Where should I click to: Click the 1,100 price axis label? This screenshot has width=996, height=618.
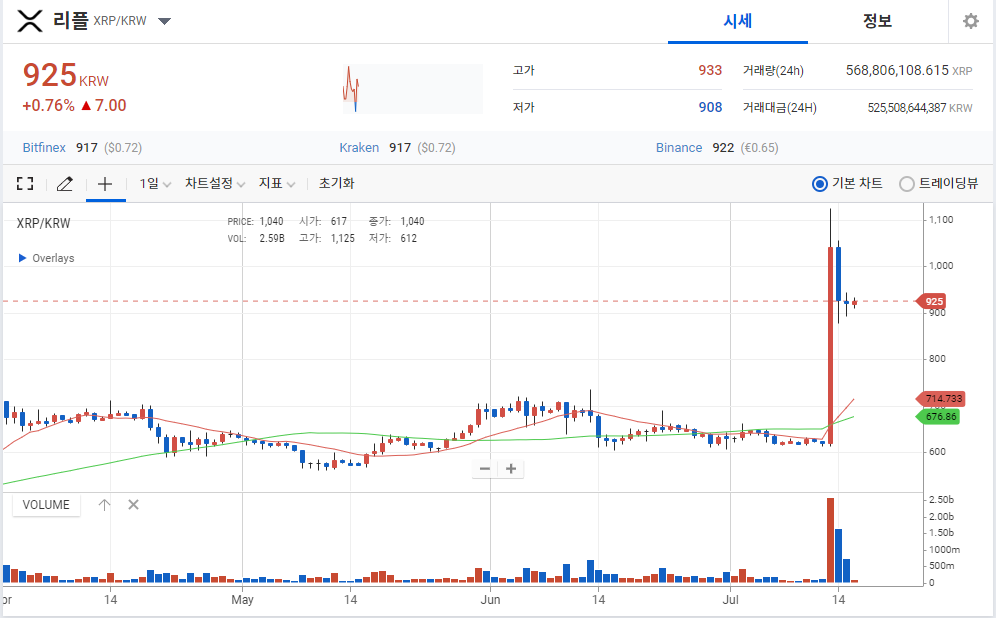click(x=941, y=220)
